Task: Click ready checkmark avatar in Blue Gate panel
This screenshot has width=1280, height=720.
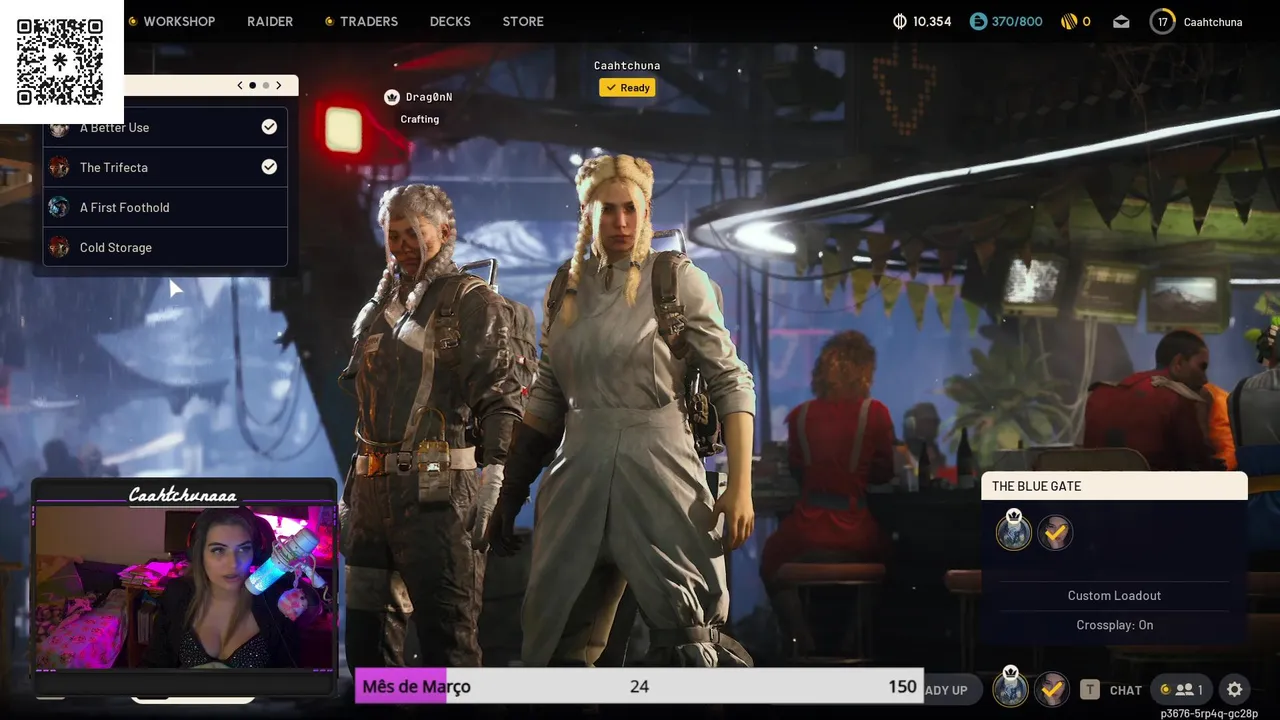Action: [x=1055, y=533]
